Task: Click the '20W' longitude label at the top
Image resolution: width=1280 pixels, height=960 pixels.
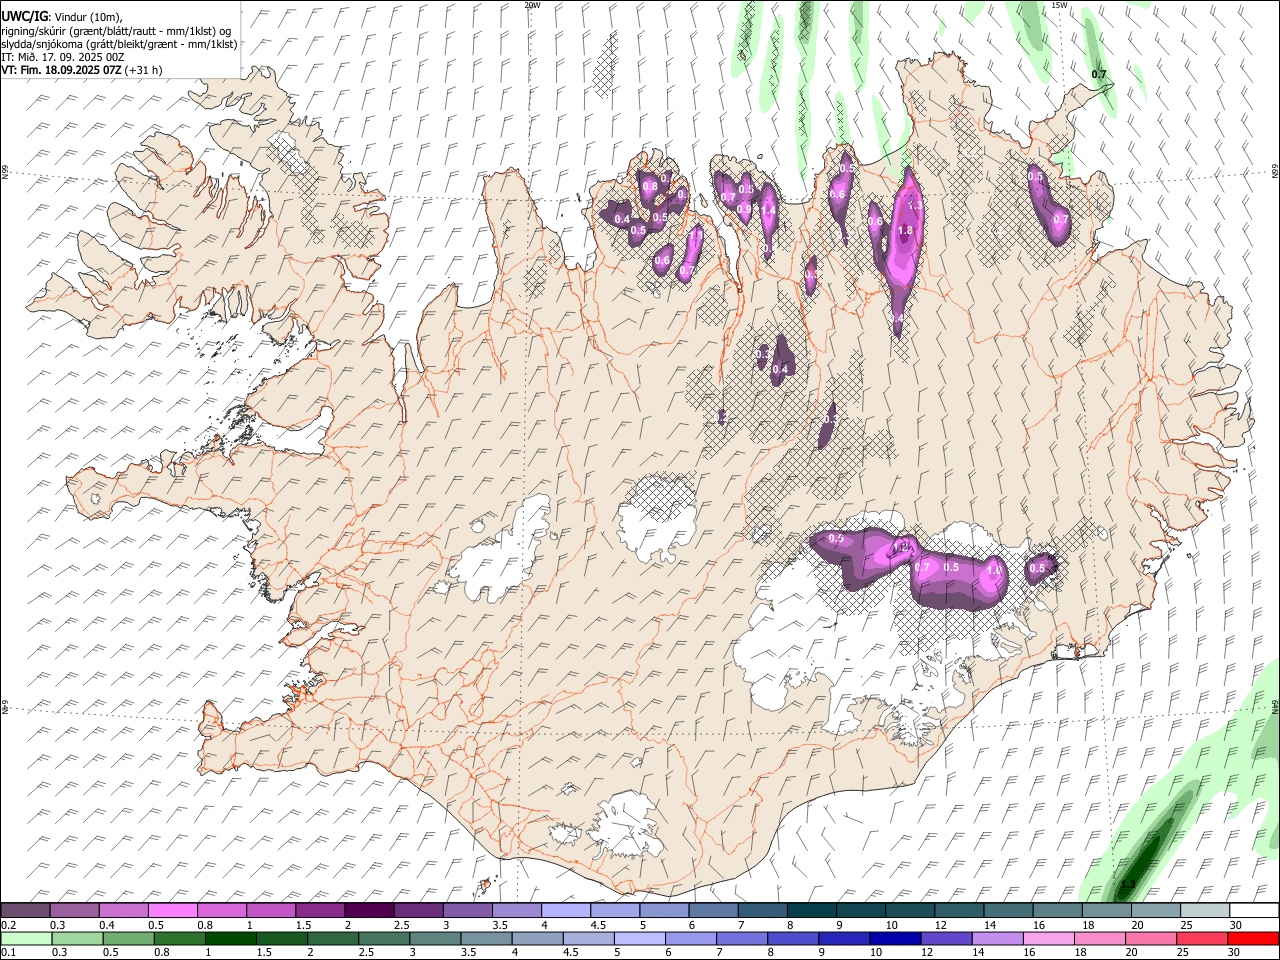Action: coord(532,5)
